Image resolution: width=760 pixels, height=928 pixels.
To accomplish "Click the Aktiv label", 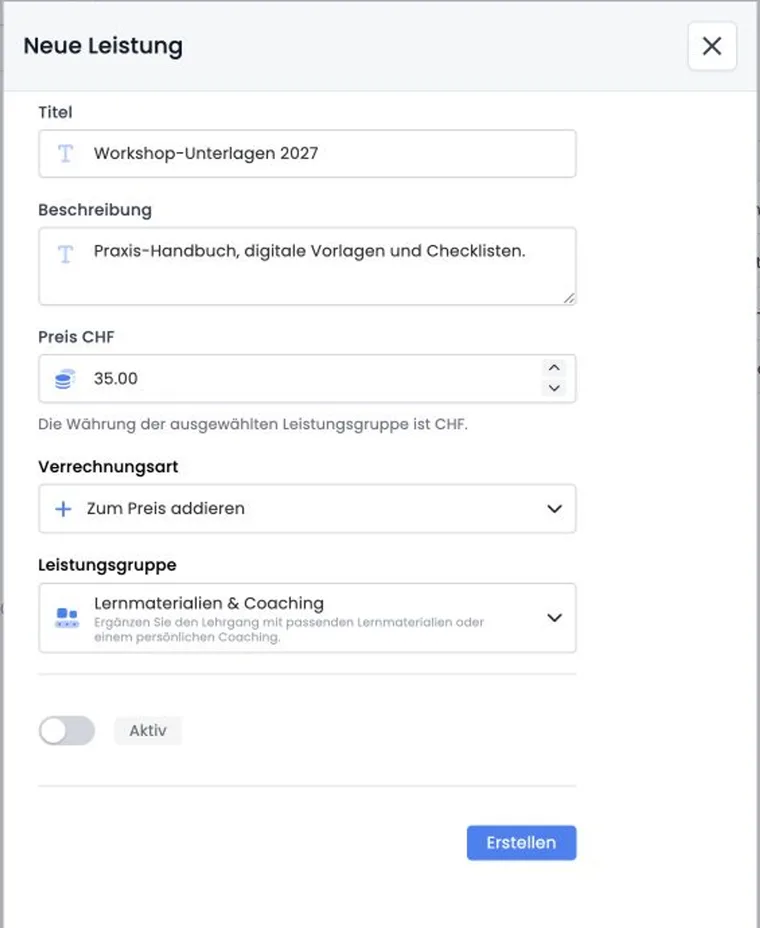I will click(x=148, y=730).
